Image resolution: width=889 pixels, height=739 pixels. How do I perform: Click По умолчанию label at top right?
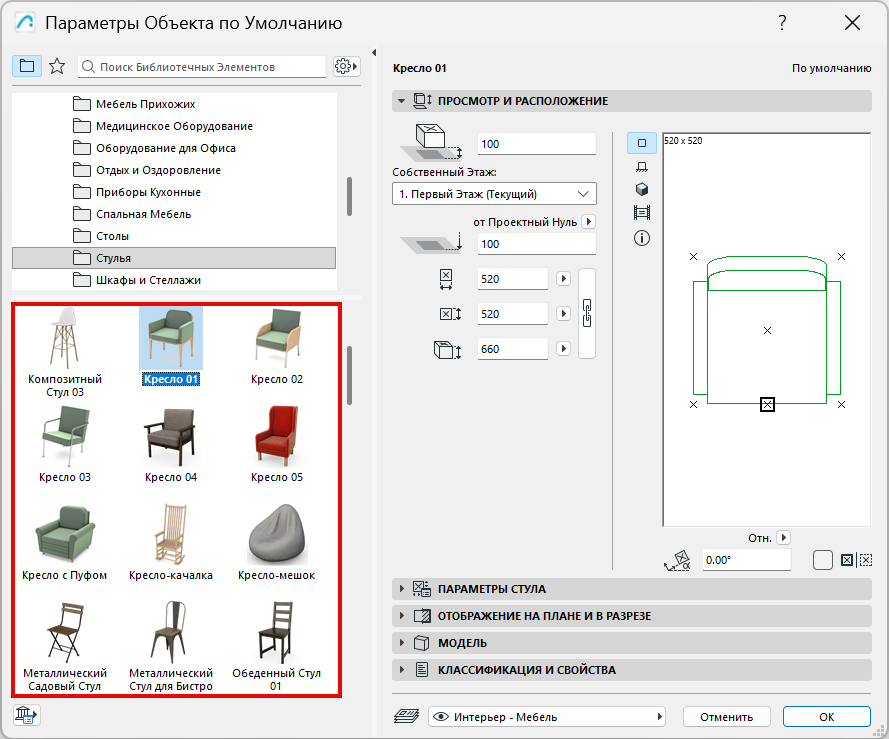[831, 68]
